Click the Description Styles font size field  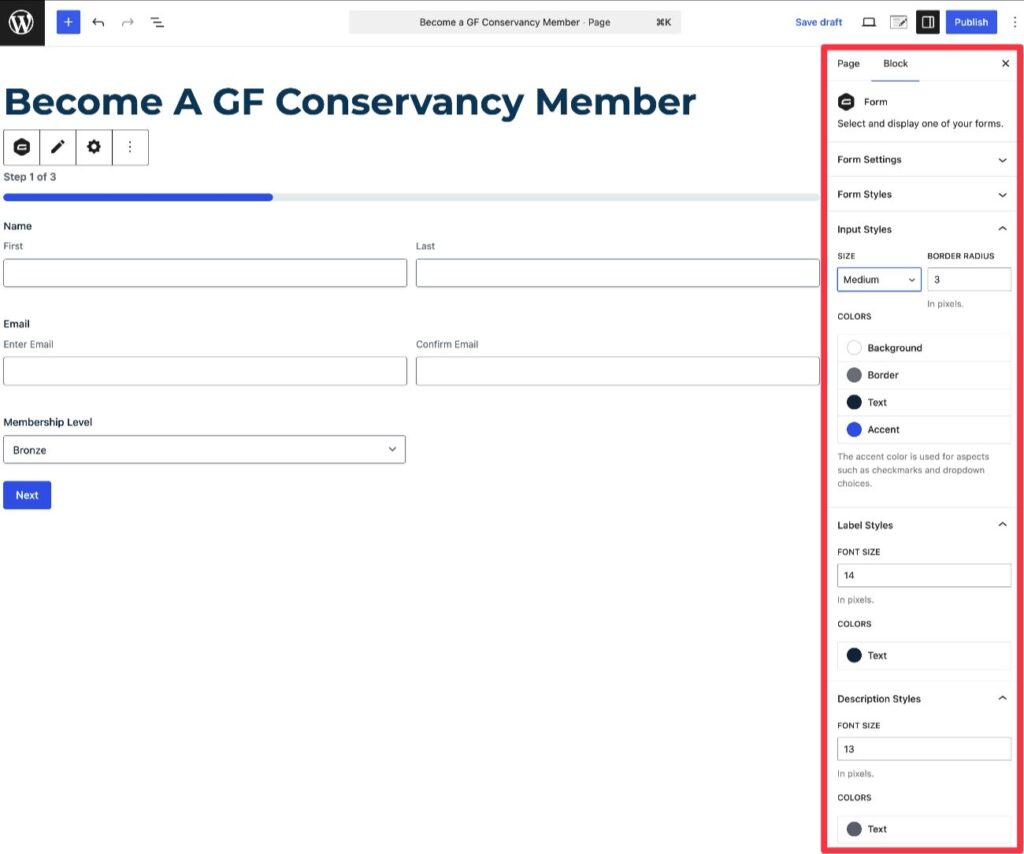click(x=924, y=749)
